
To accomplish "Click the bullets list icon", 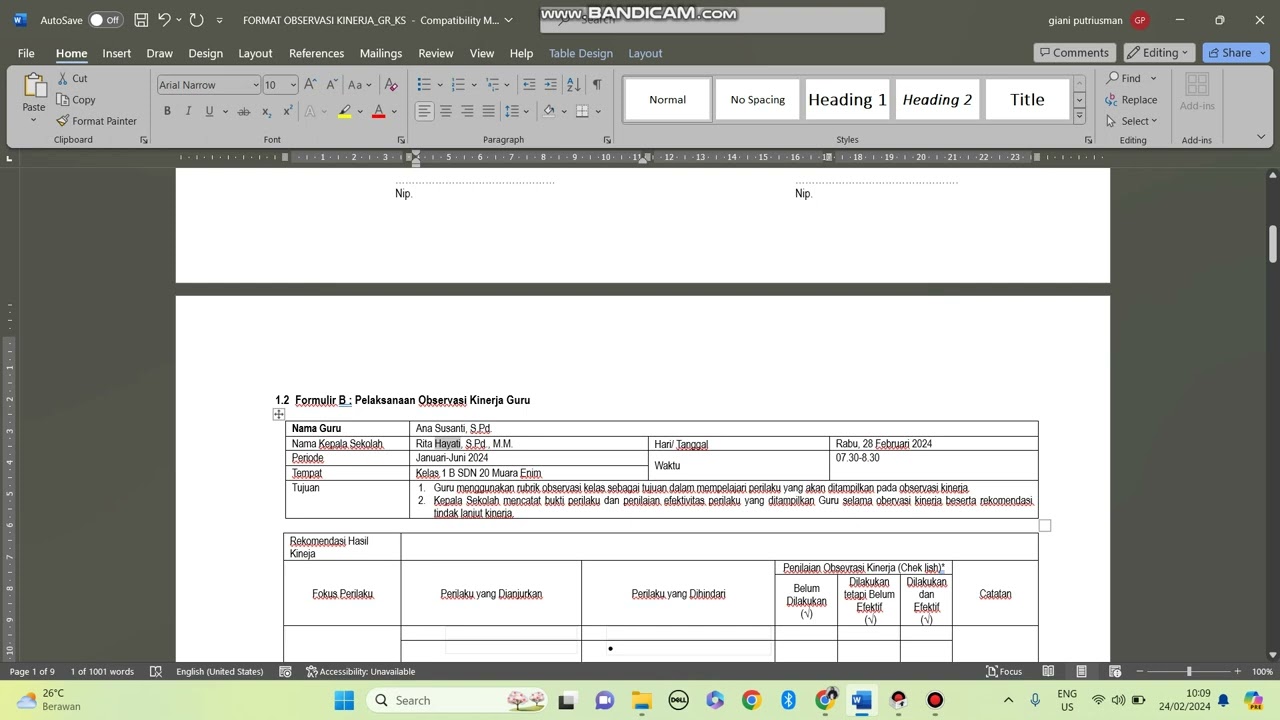I will (x=424, y=85).
